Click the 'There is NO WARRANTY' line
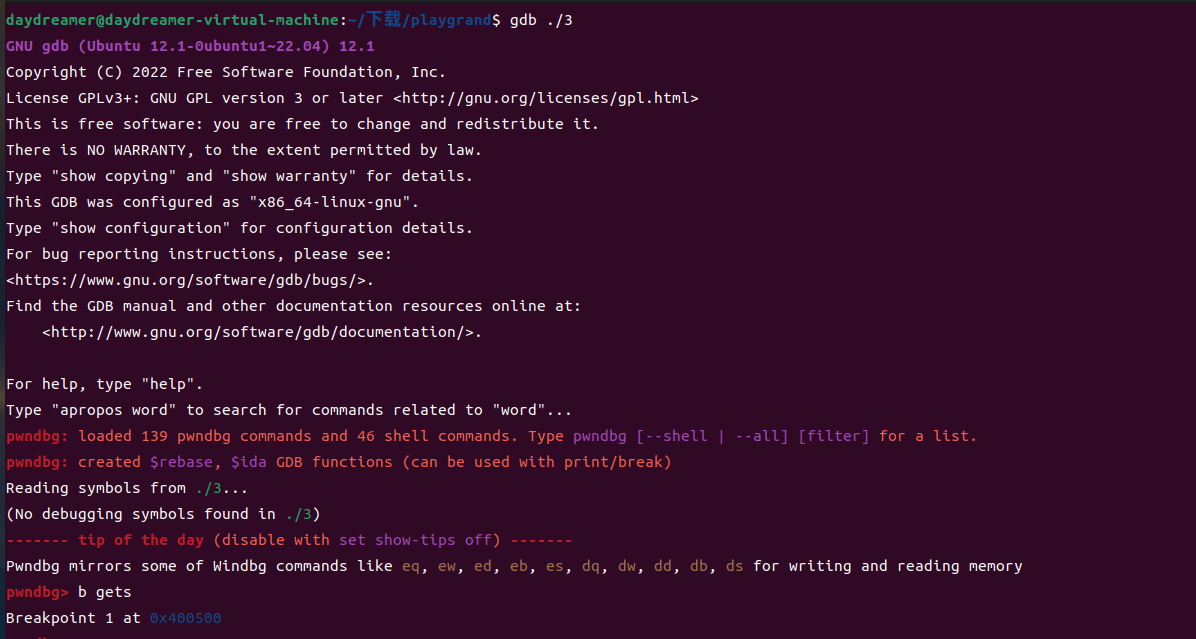 244,150
